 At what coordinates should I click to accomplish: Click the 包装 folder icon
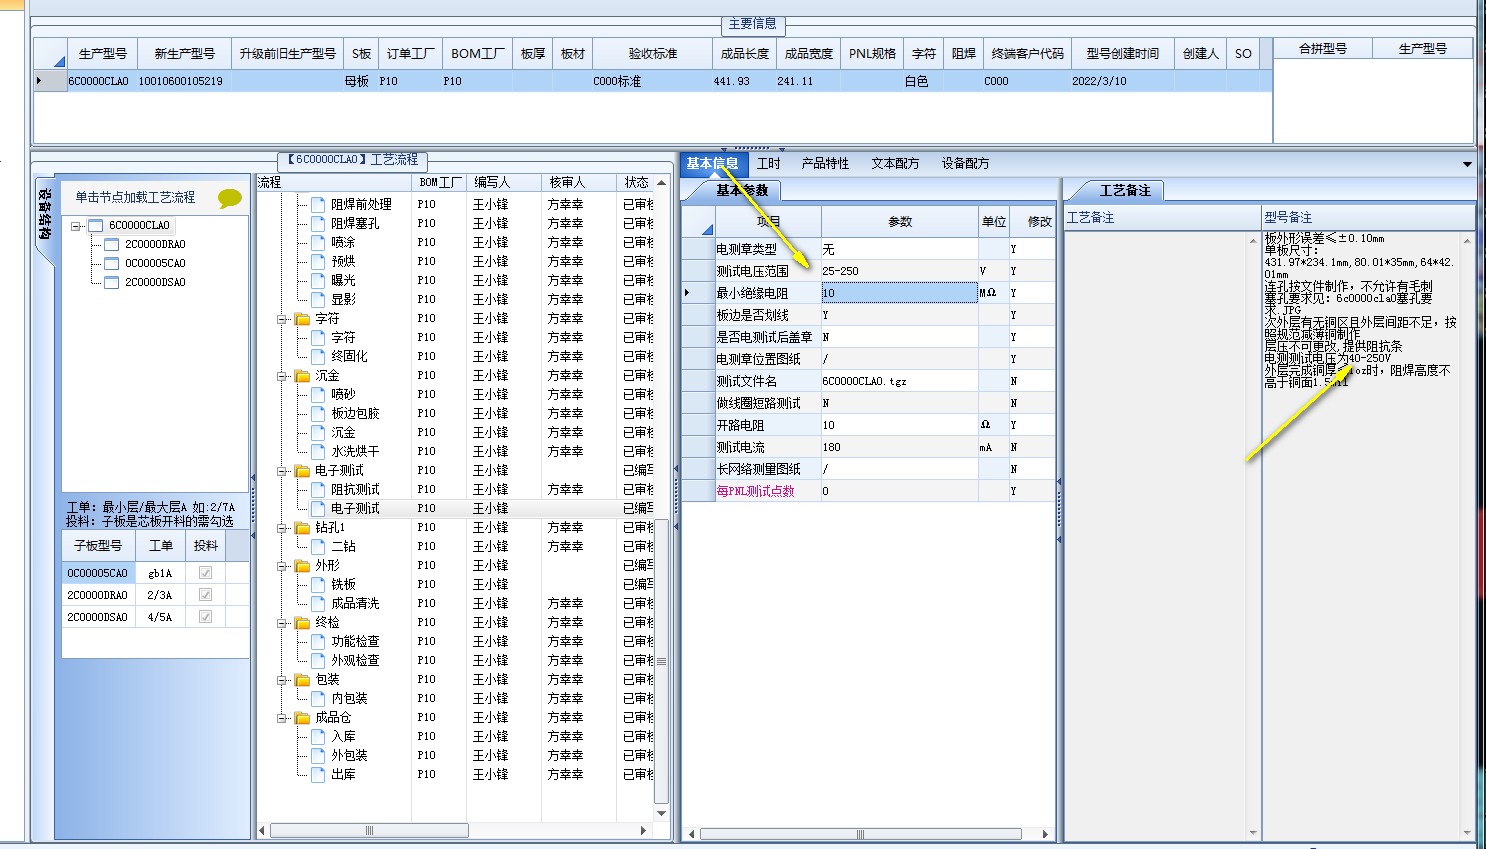coord(302,679)
